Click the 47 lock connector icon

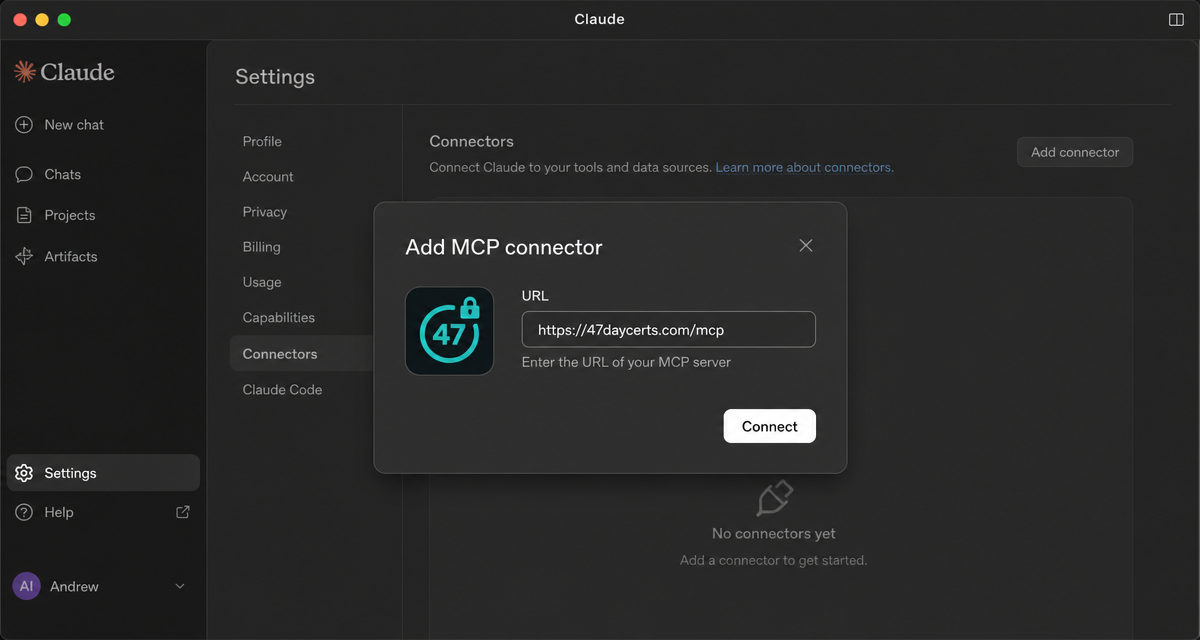coord(449,331)
